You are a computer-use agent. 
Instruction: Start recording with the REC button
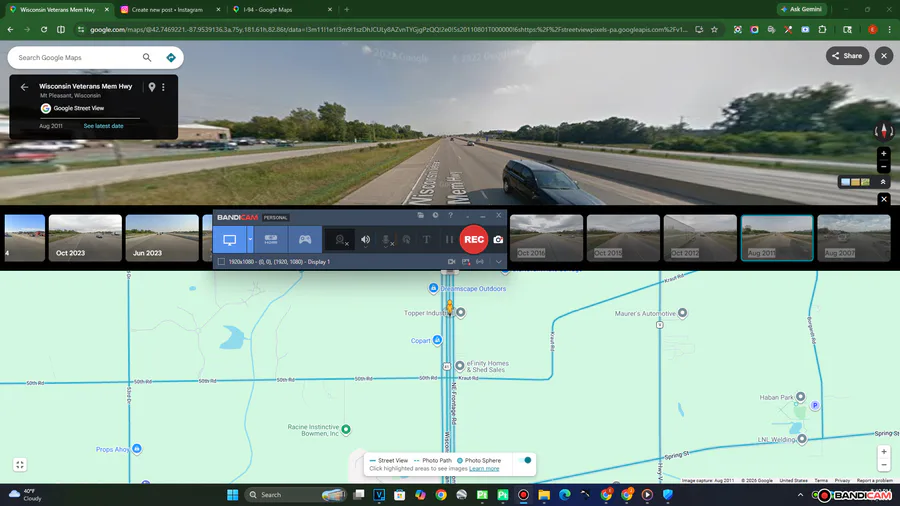[474, 240]
